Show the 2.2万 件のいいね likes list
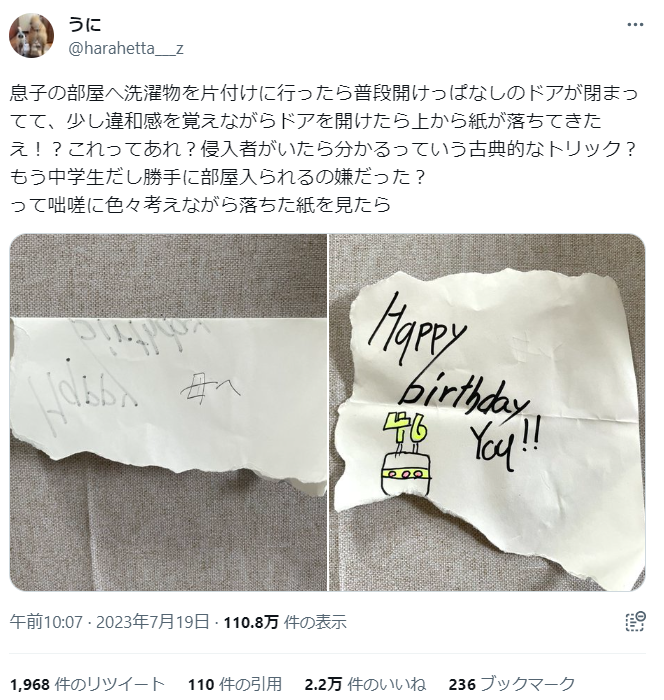 click(365, 684)
